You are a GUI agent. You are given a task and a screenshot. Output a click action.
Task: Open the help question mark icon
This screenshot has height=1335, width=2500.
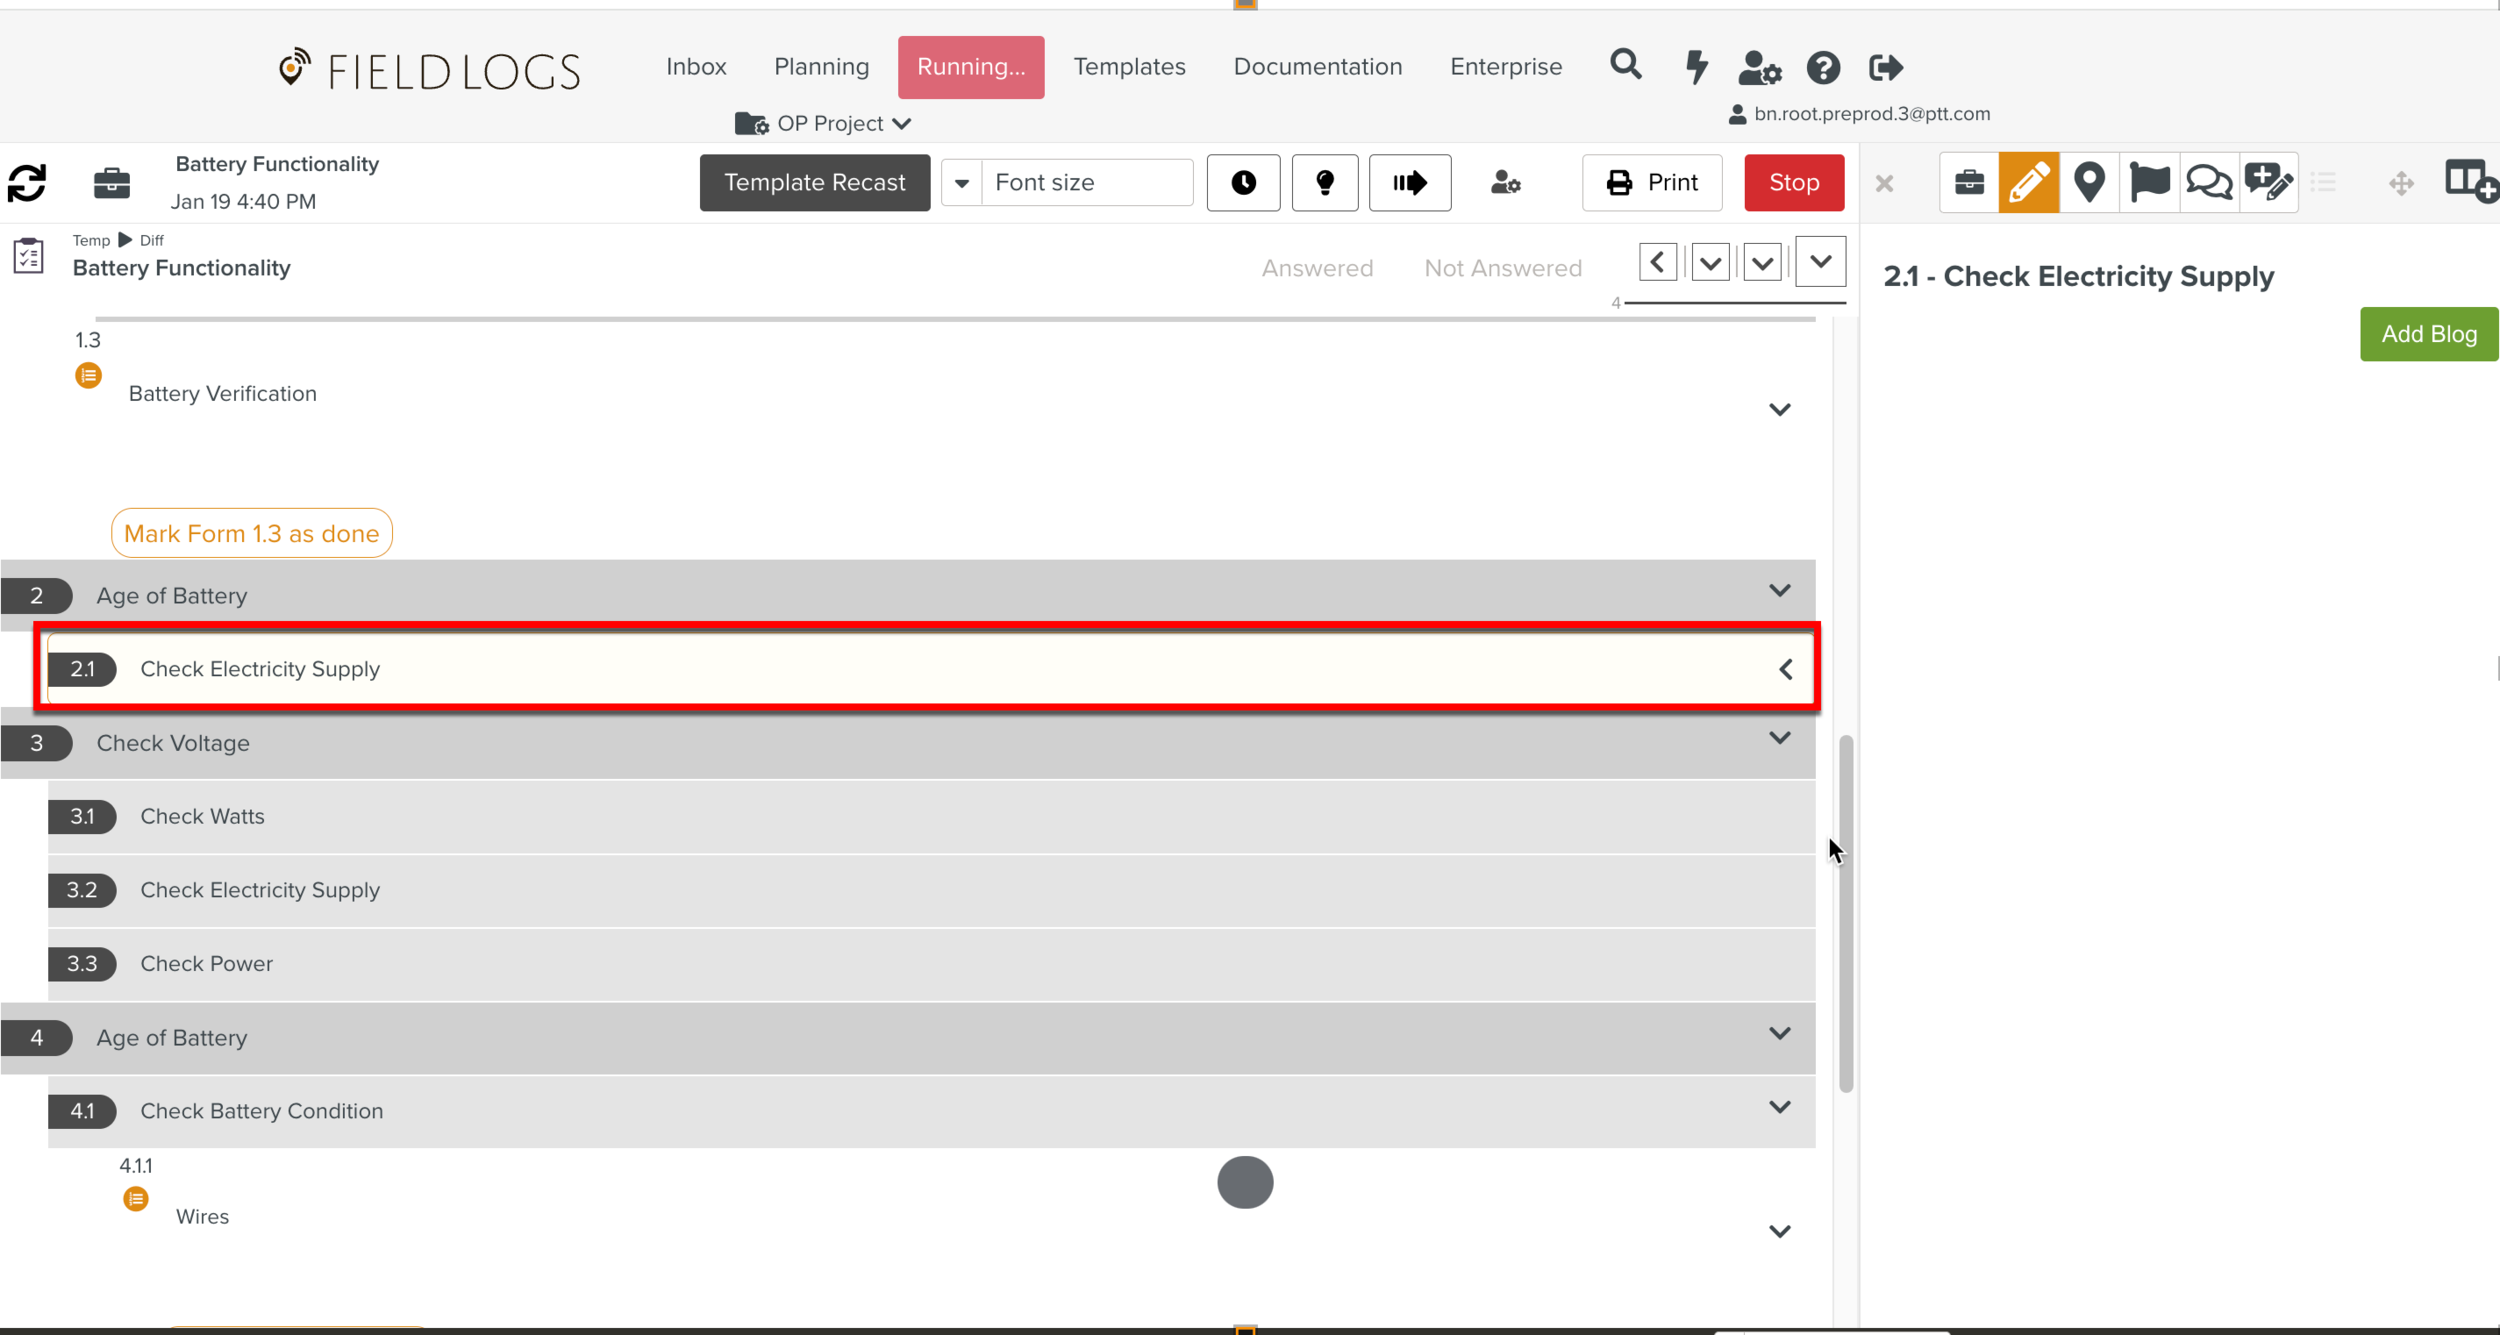[1823, 67]
